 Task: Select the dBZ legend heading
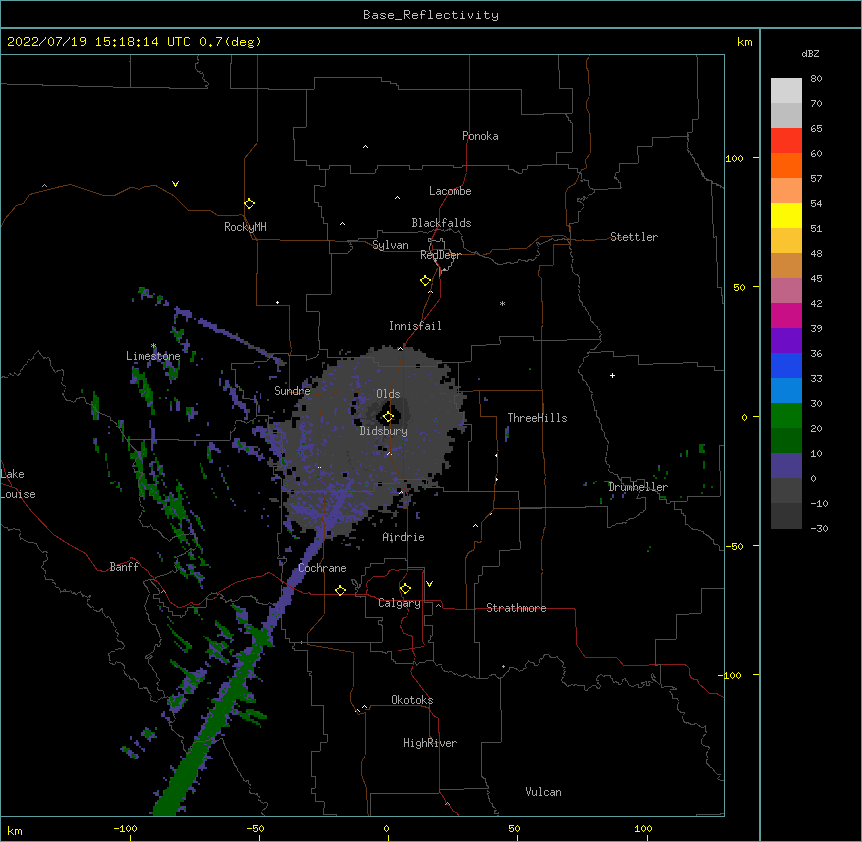click(x=810, y=54)
